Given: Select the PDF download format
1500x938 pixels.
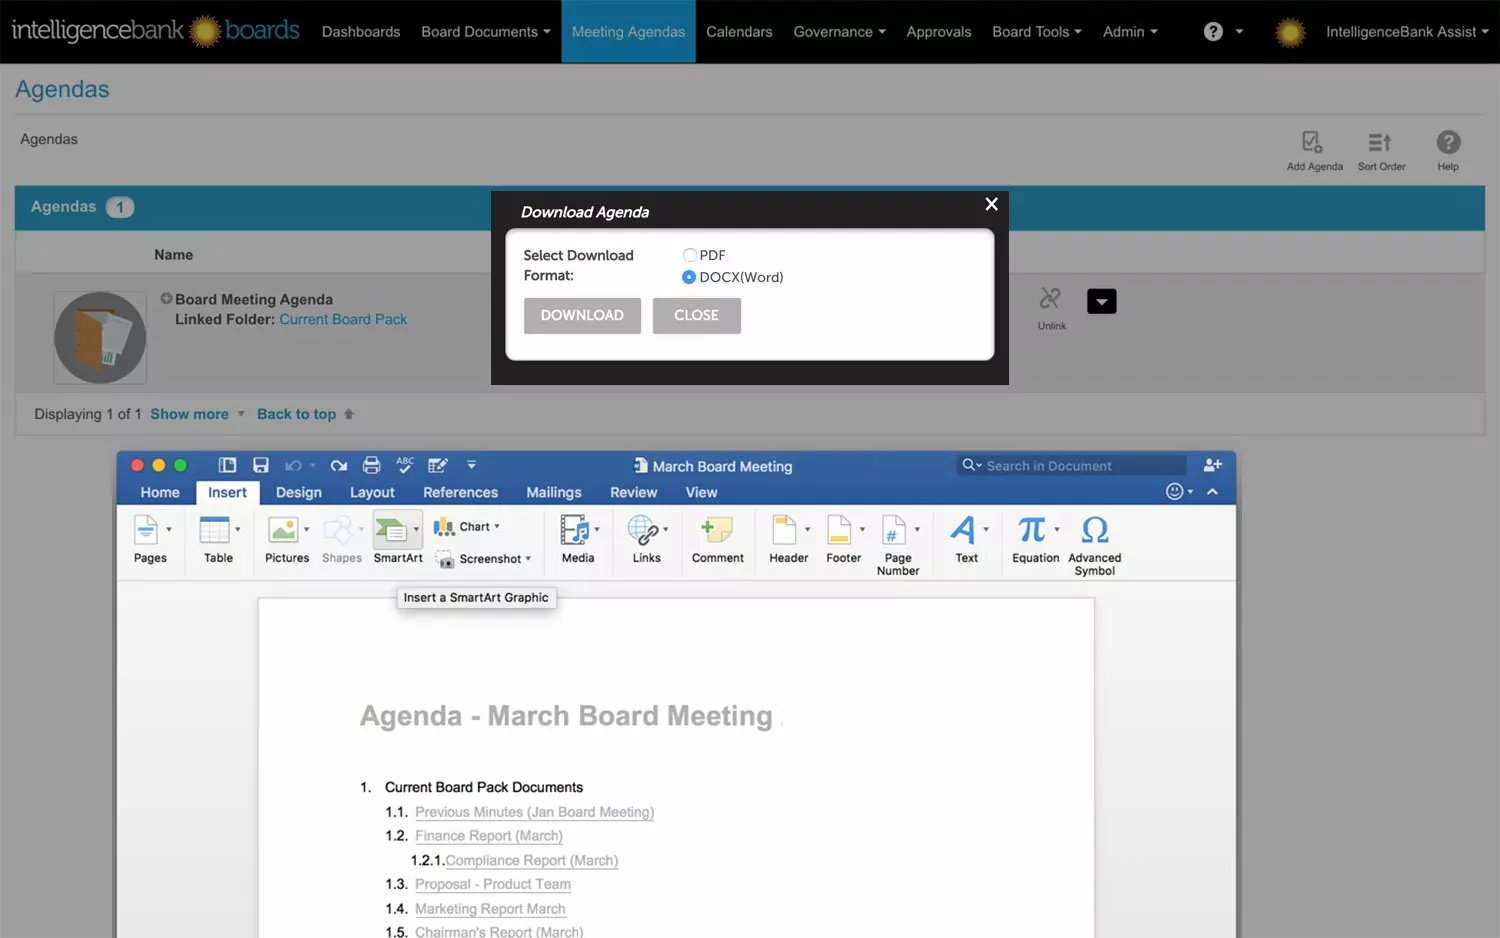Looking at the screenshot, I should tap(689, 255).
